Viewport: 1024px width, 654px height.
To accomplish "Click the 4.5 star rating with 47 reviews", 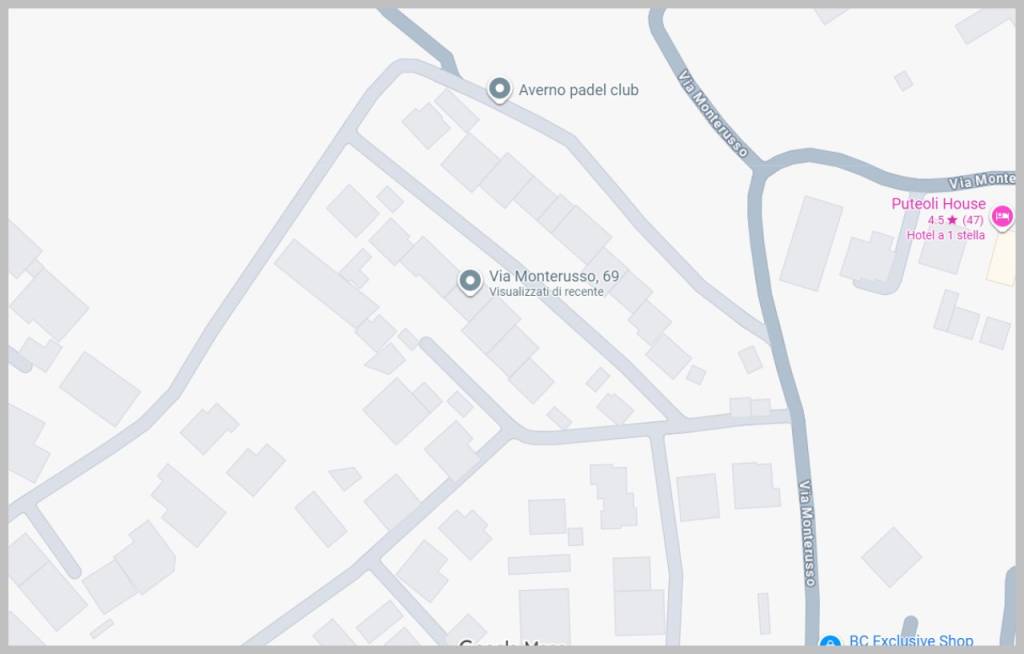I will point(955,220).
